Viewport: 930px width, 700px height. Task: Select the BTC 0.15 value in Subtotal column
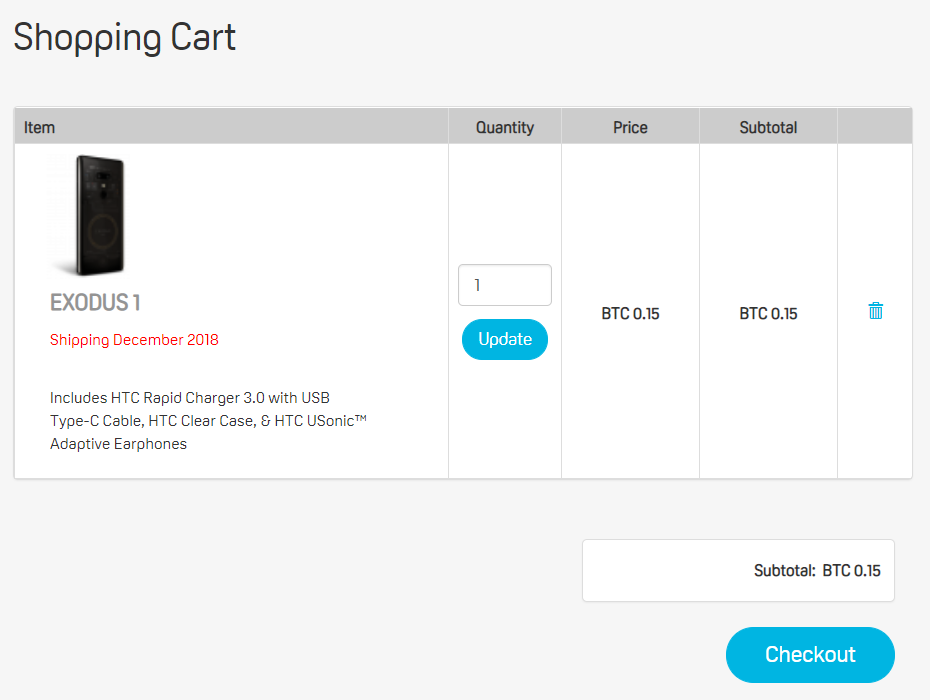click(x=768, y=313)
